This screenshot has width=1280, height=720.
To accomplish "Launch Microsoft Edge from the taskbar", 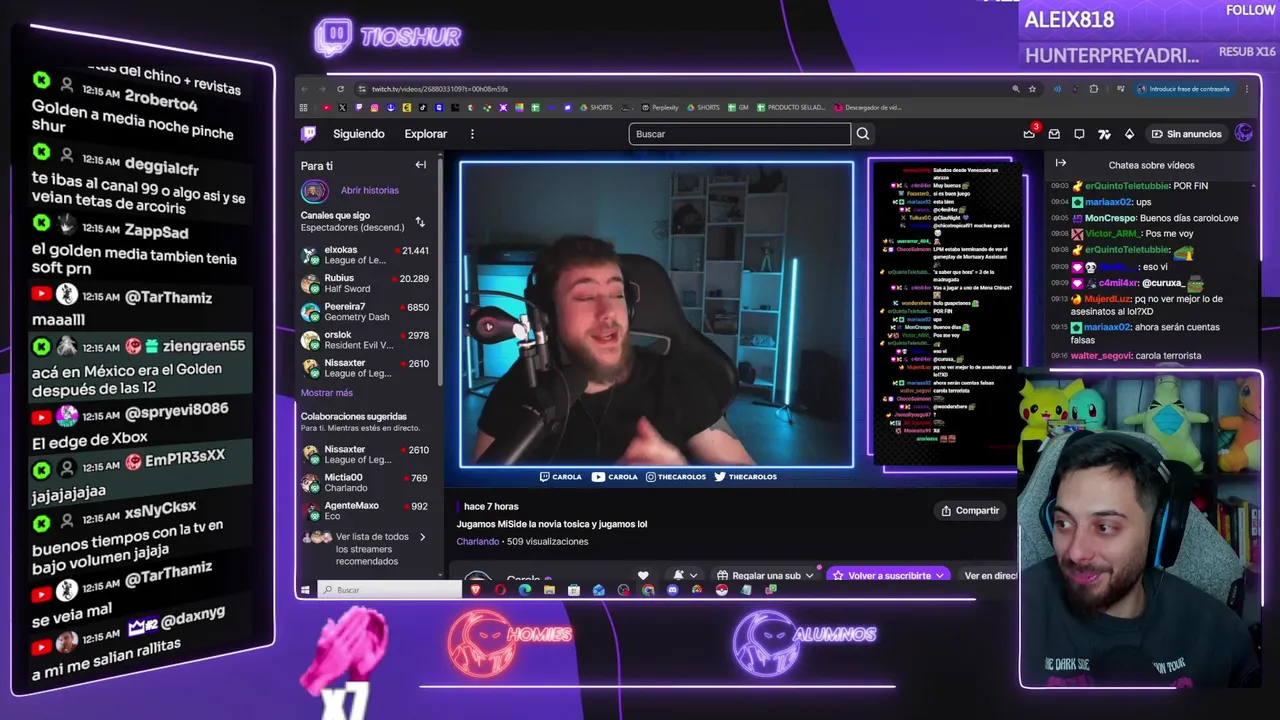I will click(x=525, y=590).
